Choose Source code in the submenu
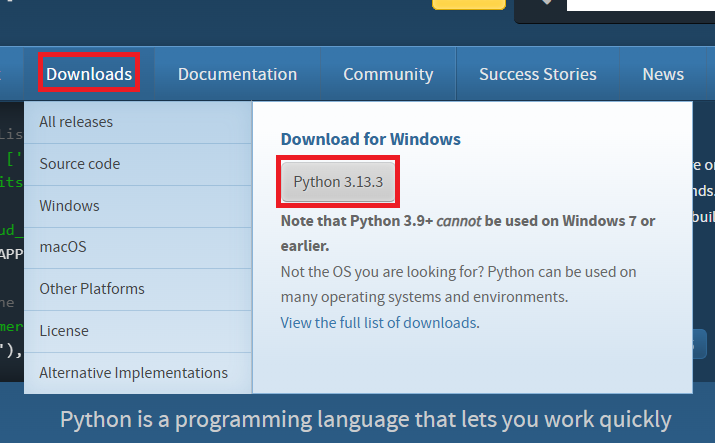 pos(138,164)
